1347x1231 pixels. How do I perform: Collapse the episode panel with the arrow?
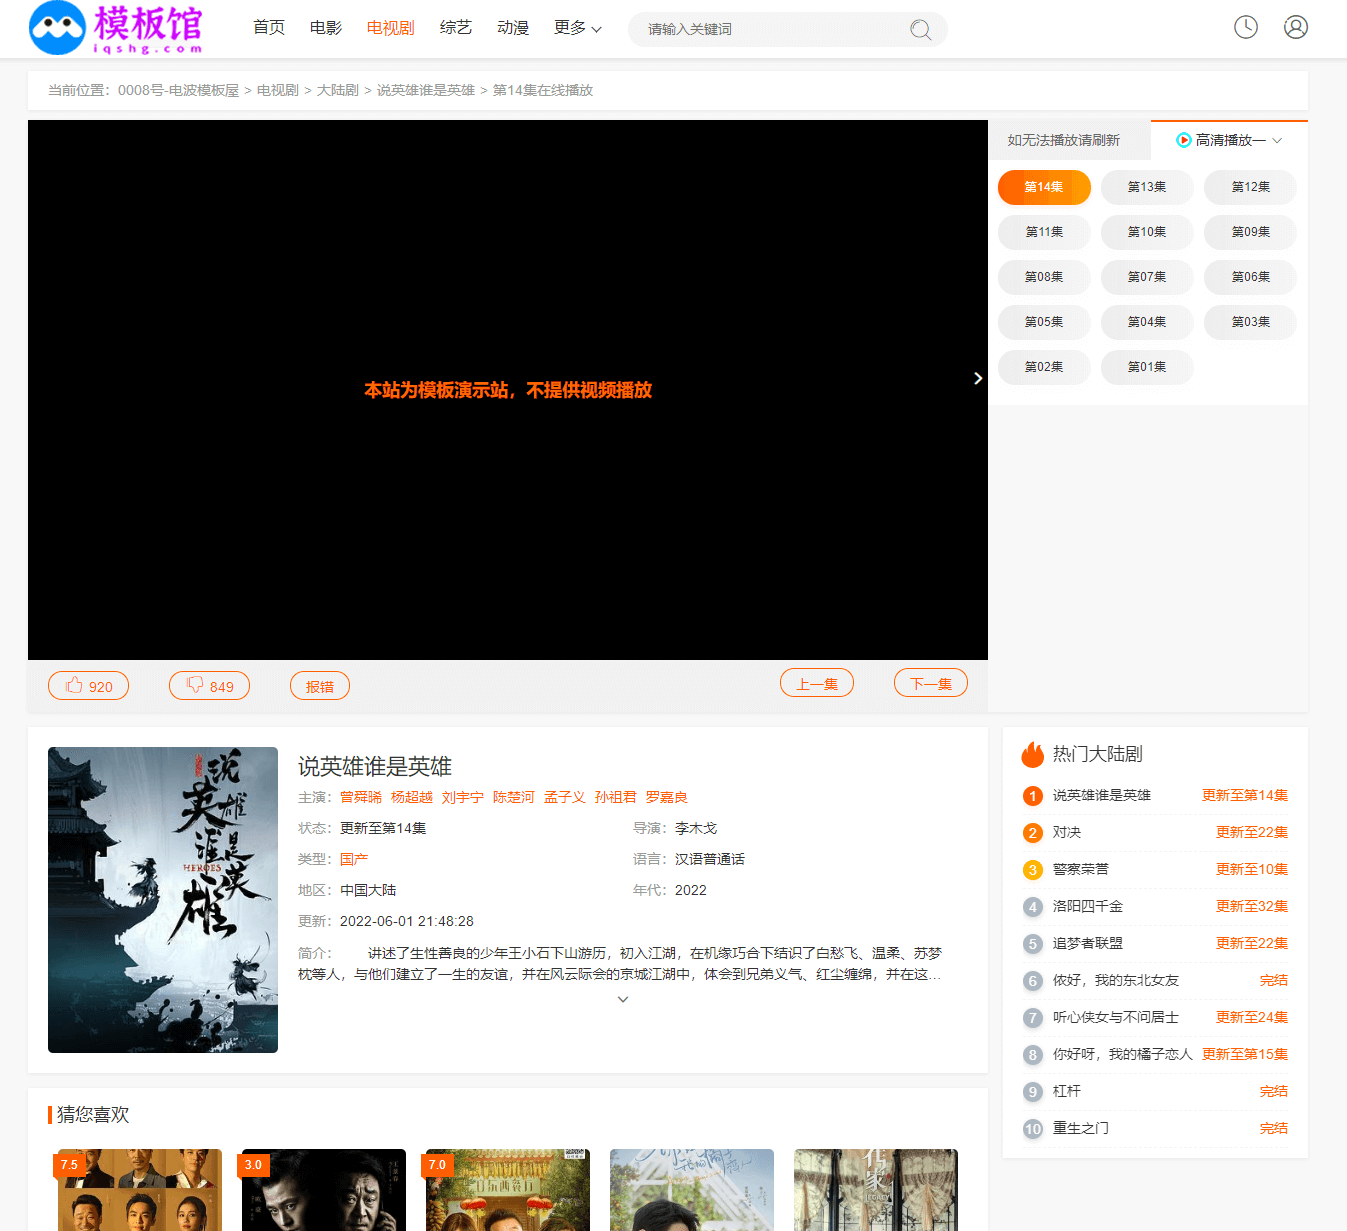[x=977, y=378]
